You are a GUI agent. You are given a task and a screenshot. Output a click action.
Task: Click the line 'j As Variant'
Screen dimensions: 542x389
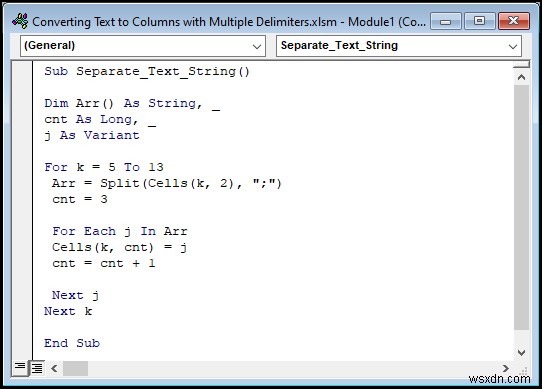pos(92,135)
